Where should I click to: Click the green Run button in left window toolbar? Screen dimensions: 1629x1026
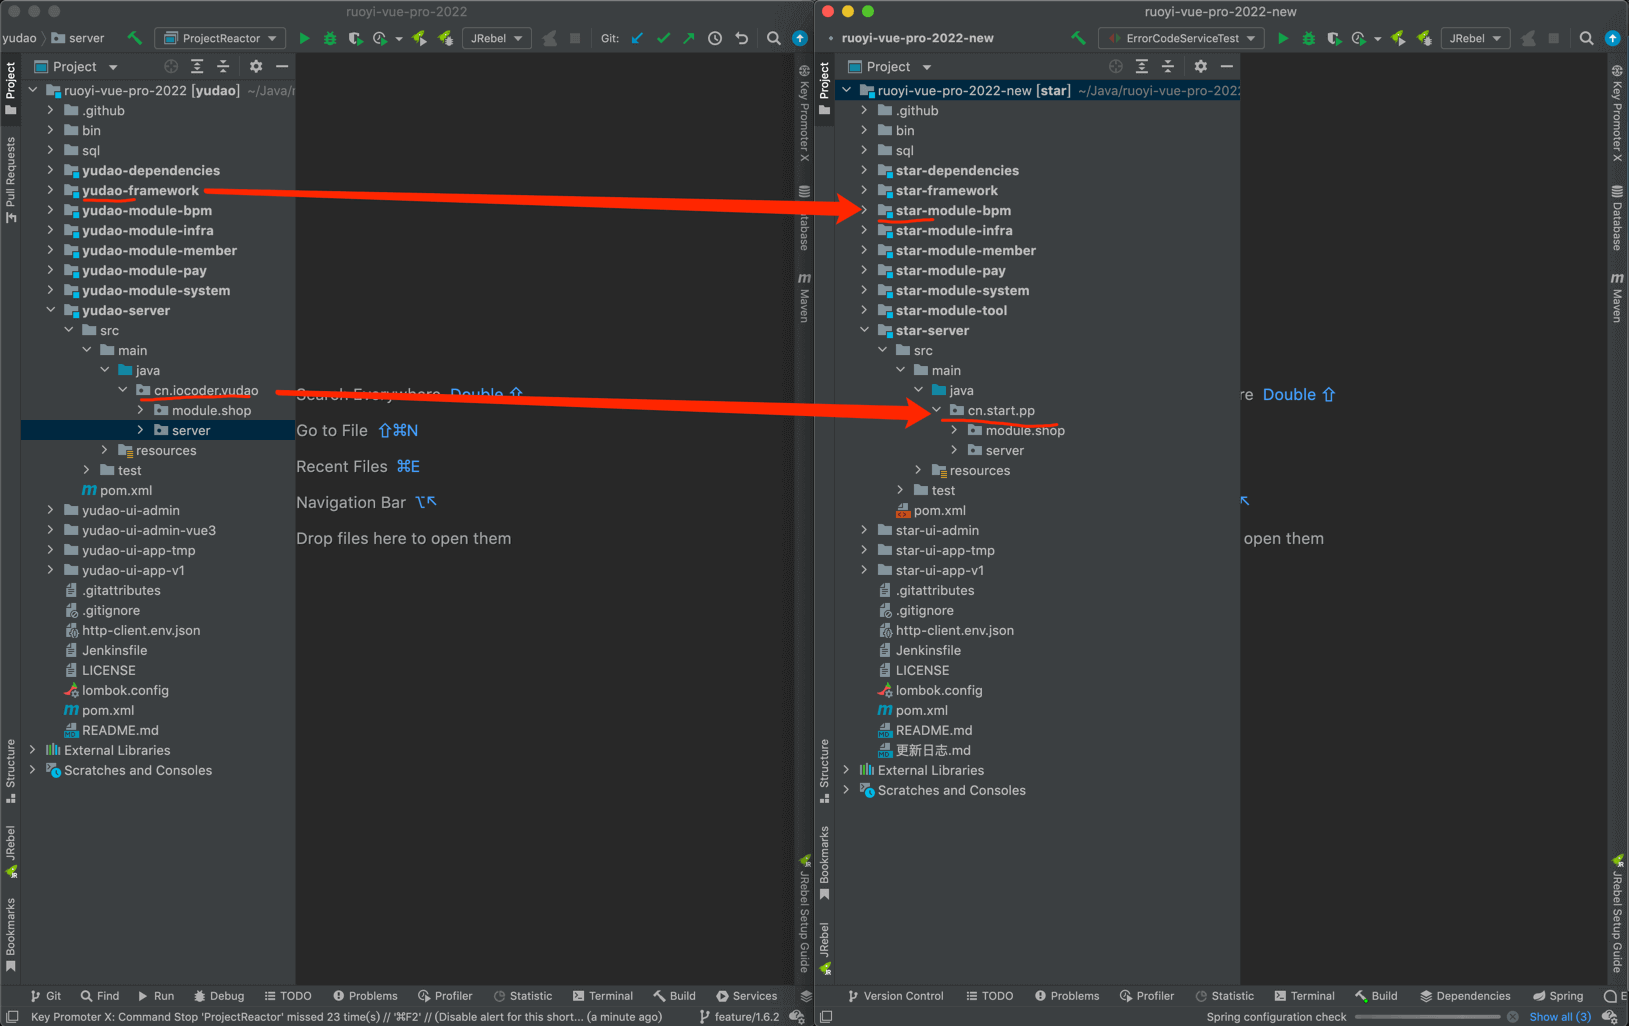(304, 38)
